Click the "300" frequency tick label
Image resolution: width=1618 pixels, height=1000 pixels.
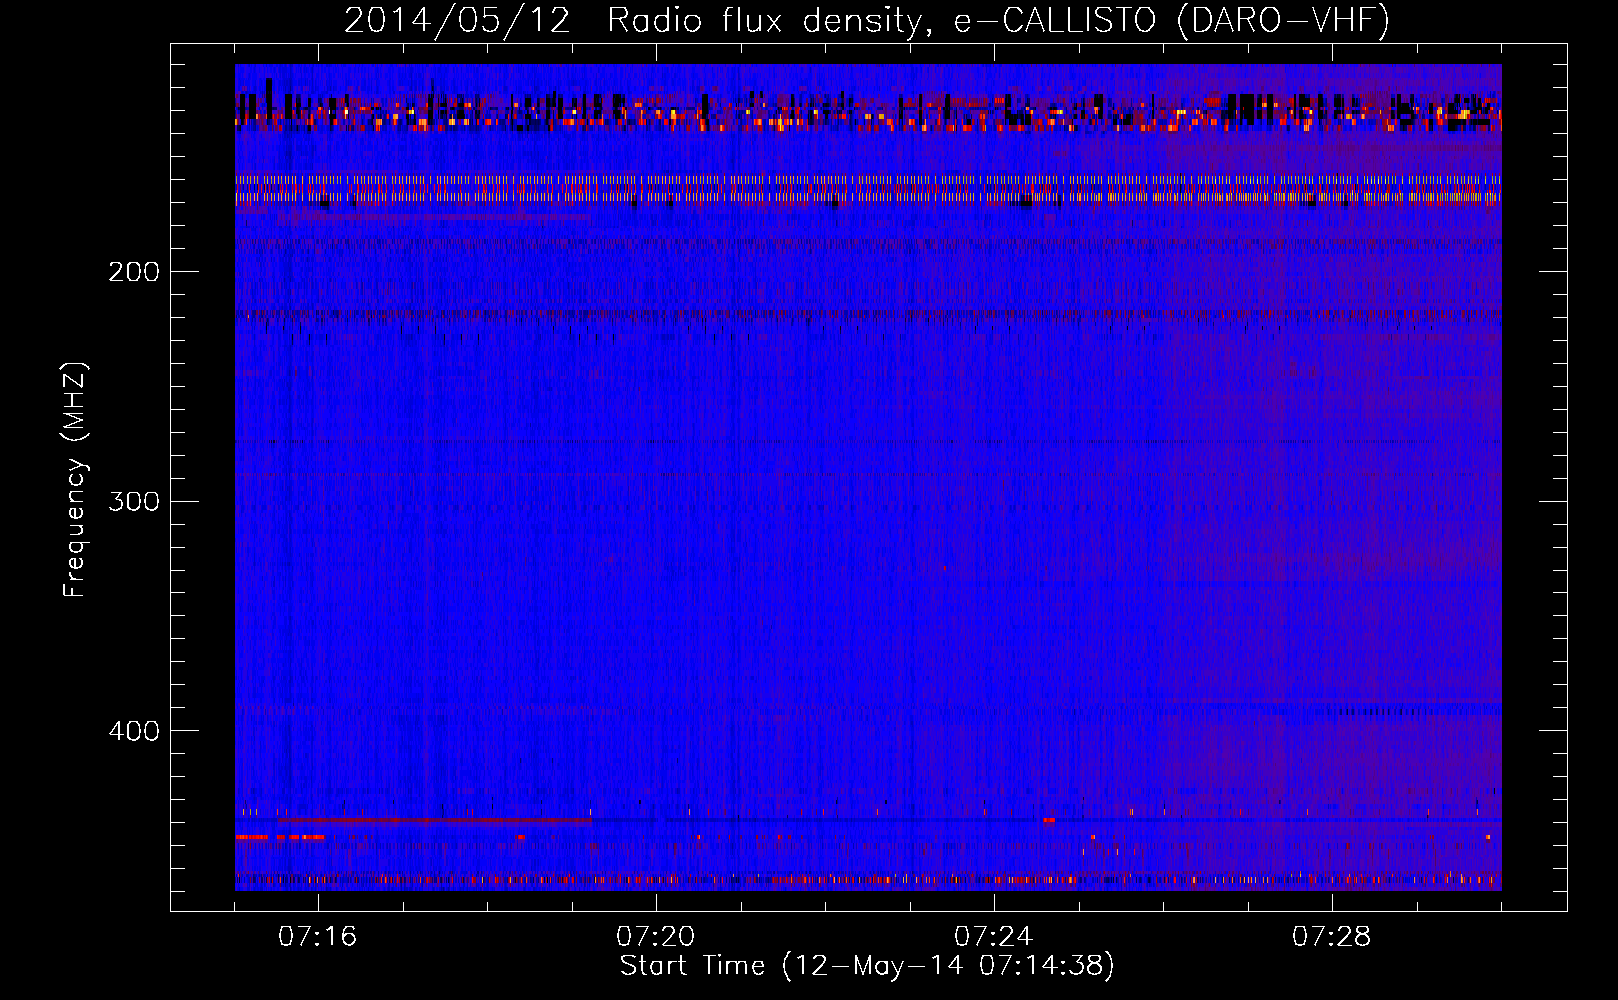point(134,501)
